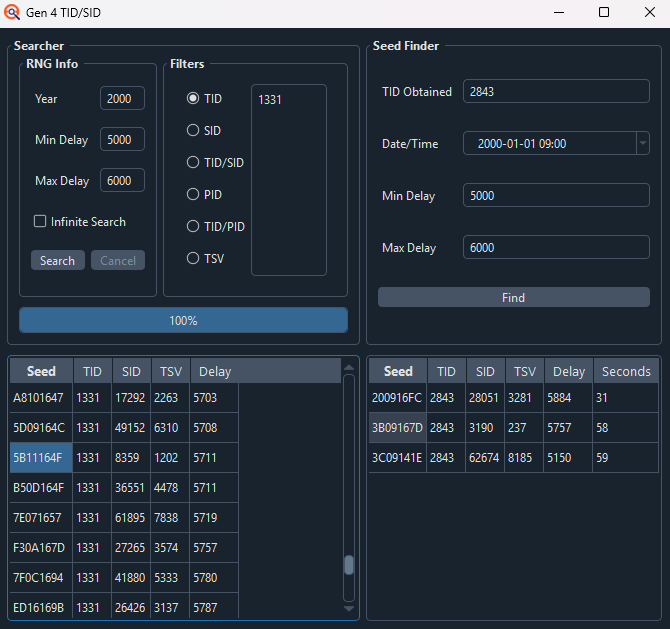This screenshot has width=670, height=629.
Task: Sort Seed Finder table by Delay header
Action: (x=569, y=371)
